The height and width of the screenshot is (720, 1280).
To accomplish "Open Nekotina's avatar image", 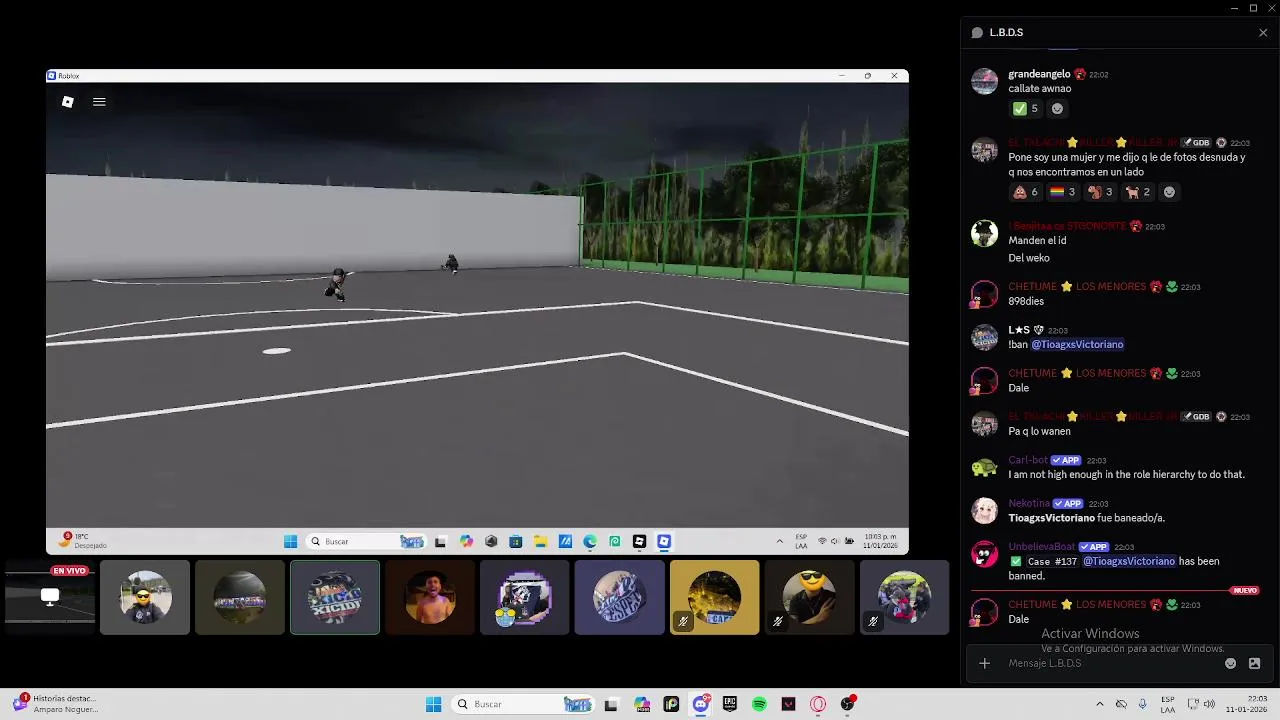I will (x=985, y=511).
